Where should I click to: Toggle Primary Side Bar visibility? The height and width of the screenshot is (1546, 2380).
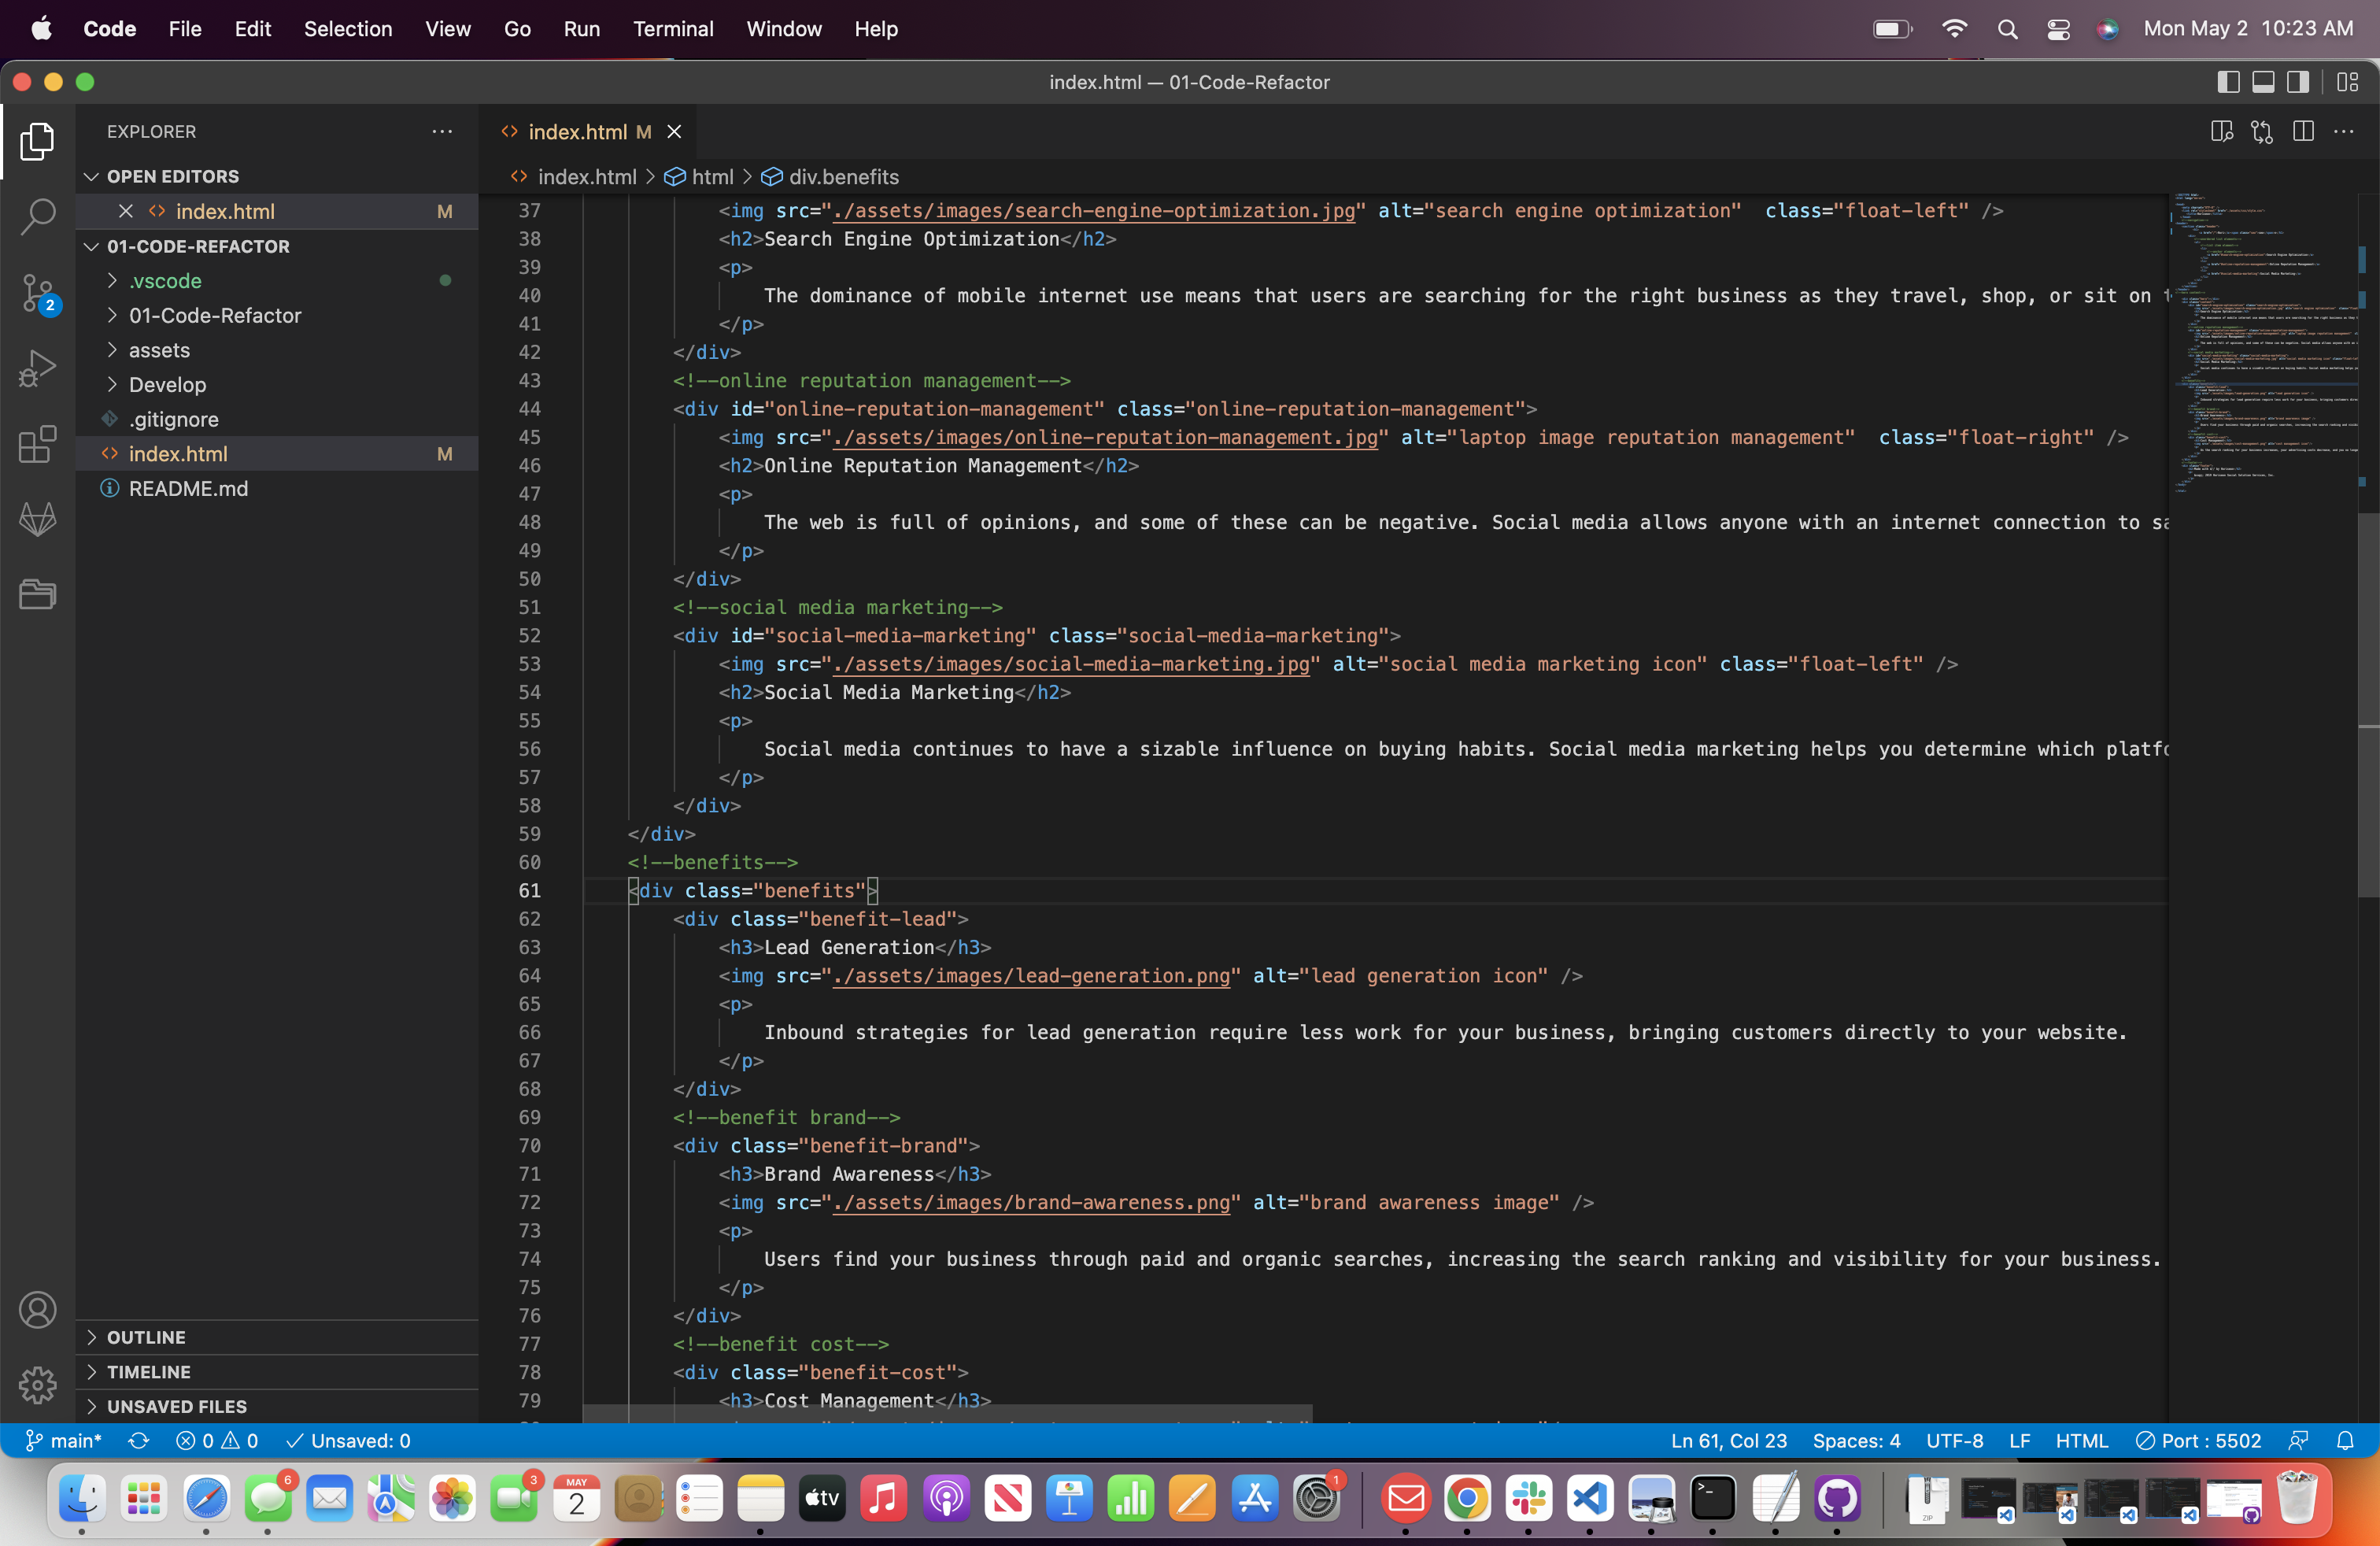pyautogui.click(x=2228, y=82)
